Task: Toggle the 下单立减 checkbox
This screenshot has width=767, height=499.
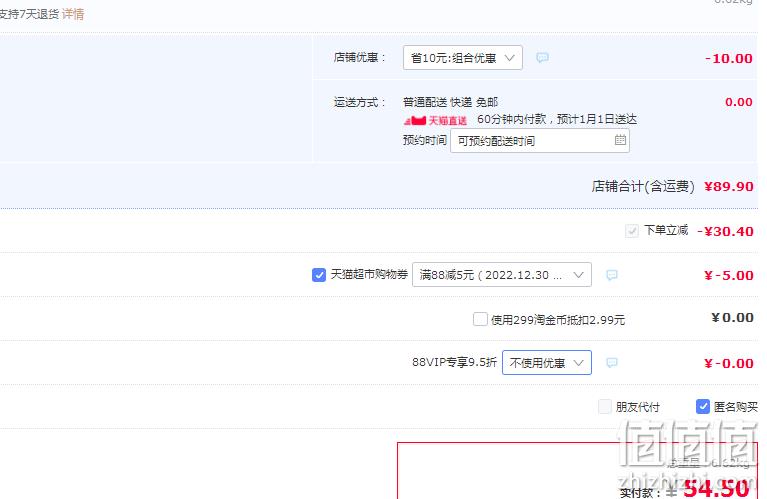Action: click(x=632, y=230)
